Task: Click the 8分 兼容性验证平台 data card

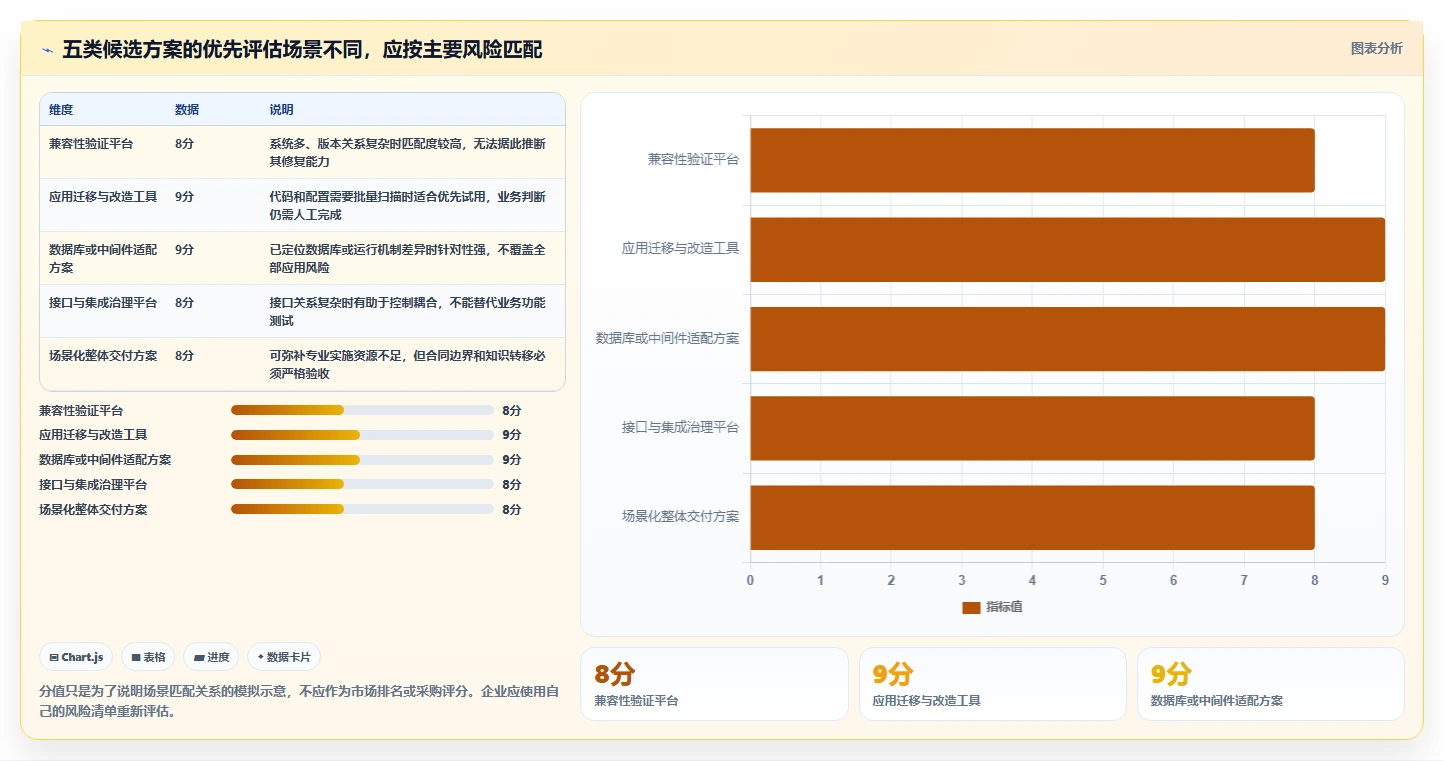Action: (x=714, y=684)
